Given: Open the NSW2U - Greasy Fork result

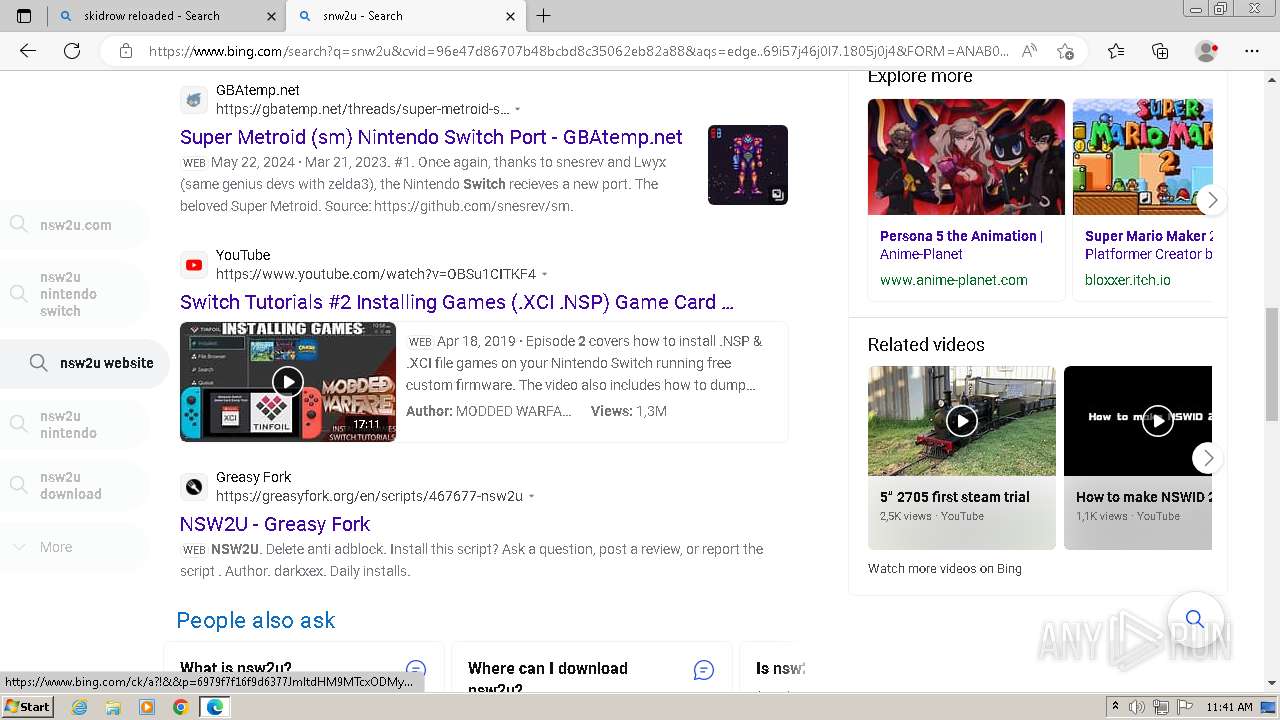Looking at the screenshot, I should tap(275, 524).
